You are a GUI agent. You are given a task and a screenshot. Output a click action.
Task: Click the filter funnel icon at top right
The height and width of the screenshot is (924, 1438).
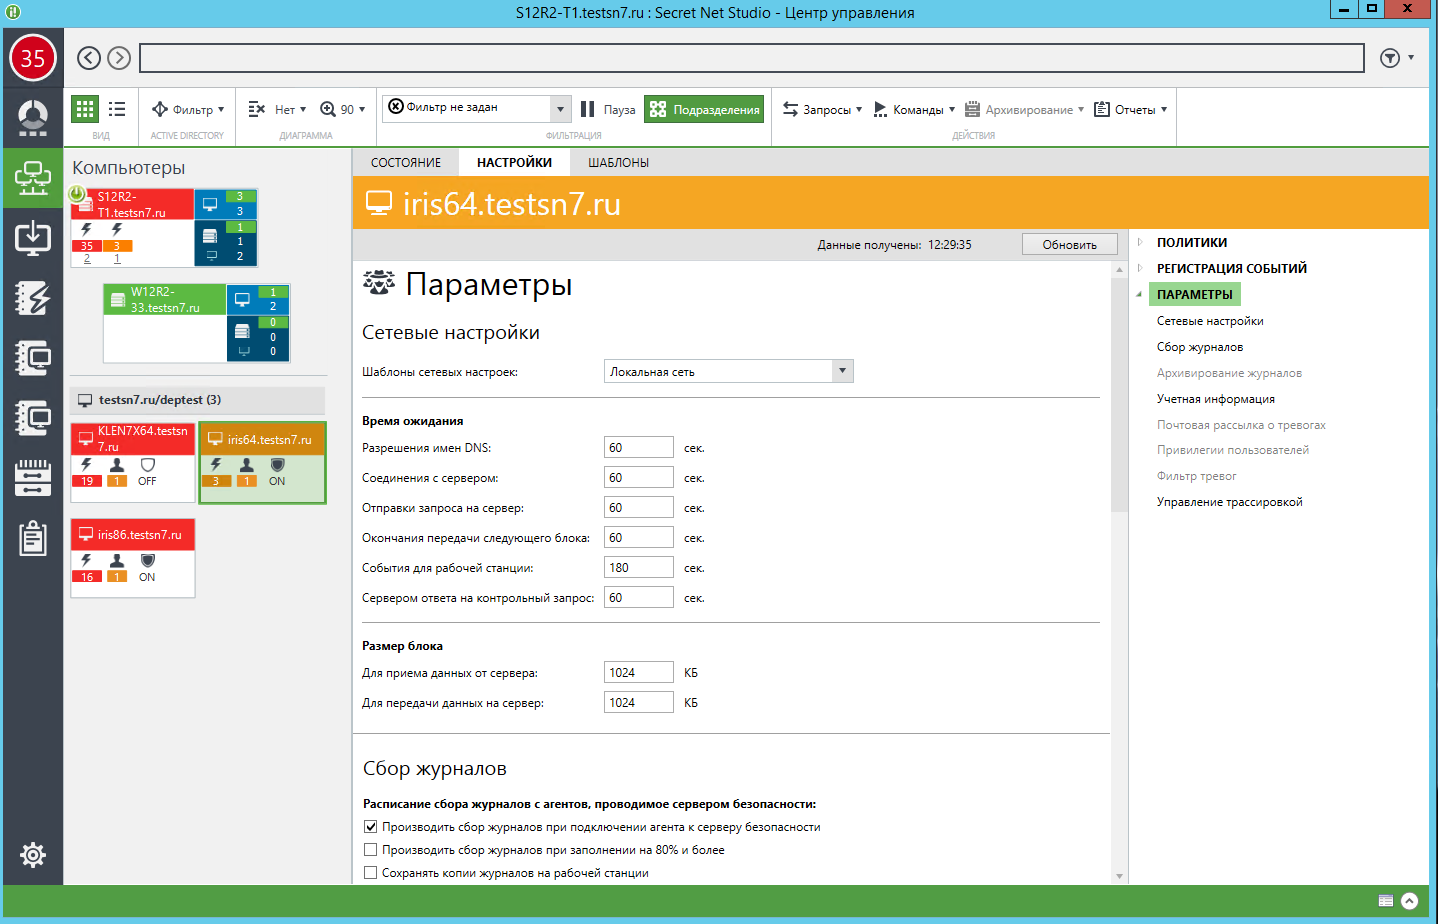(x=1390, y=58)
